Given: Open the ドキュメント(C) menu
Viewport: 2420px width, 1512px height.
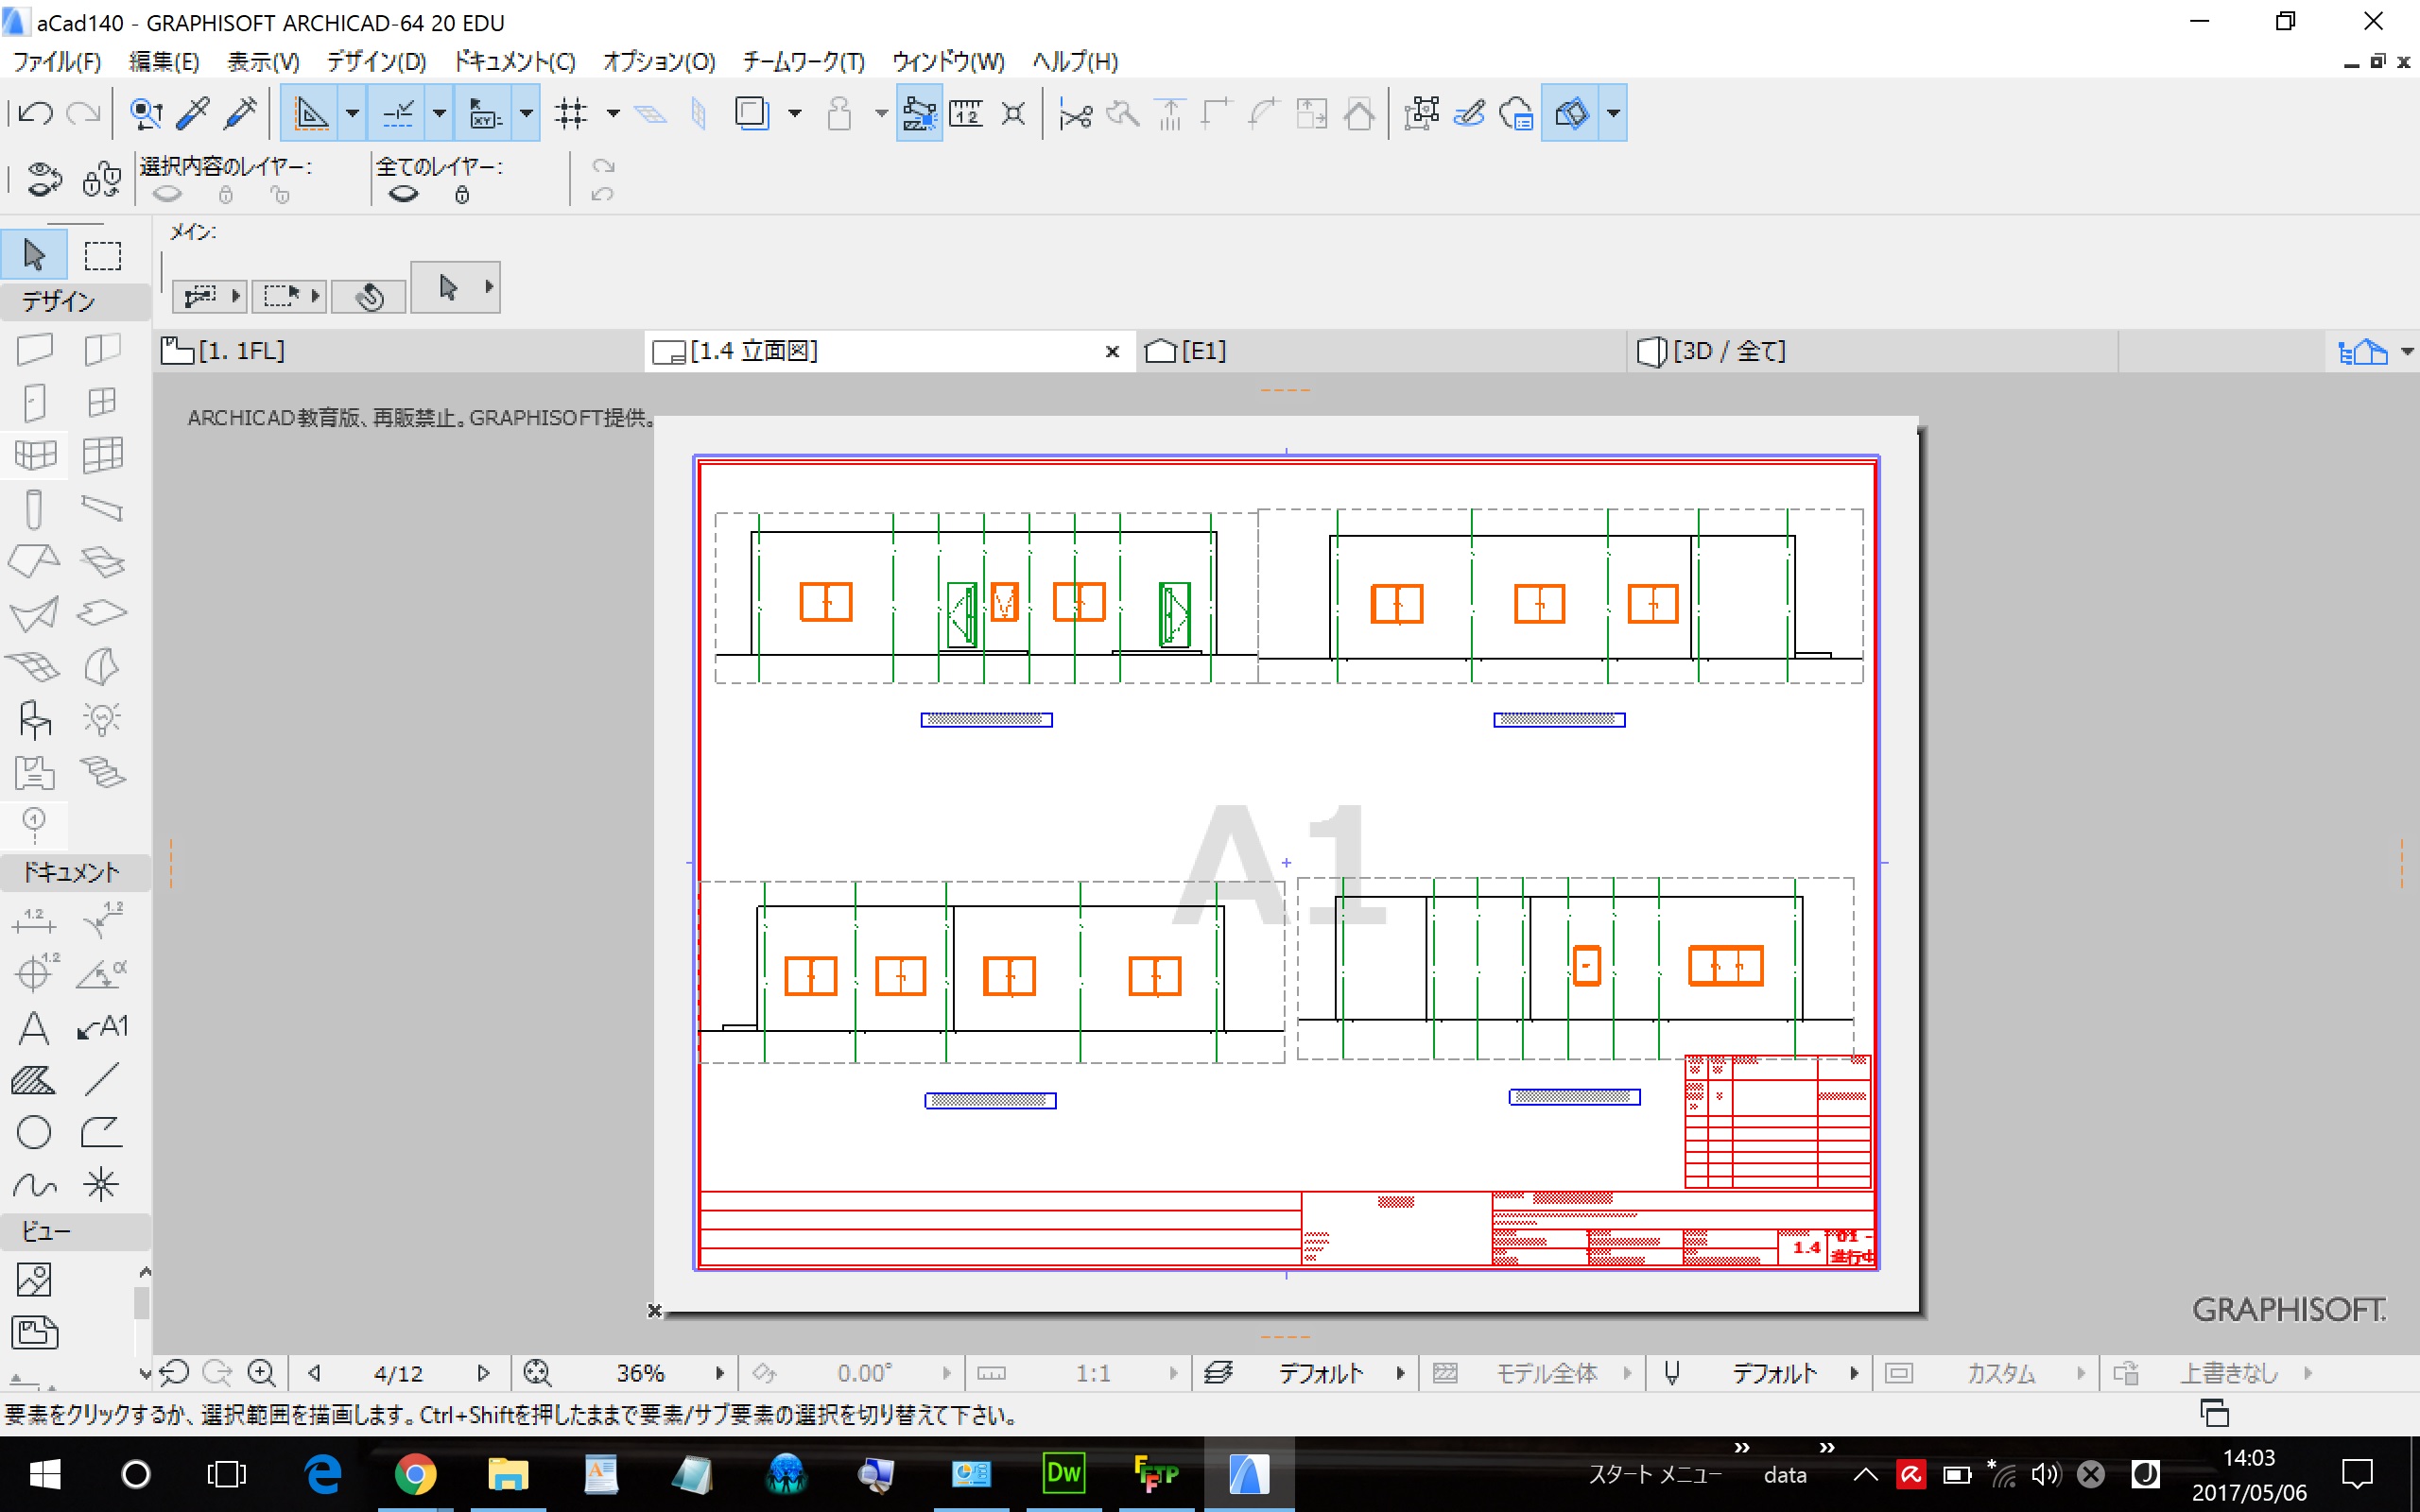Looking at the screenshot, I should click(x=515, y=62).
